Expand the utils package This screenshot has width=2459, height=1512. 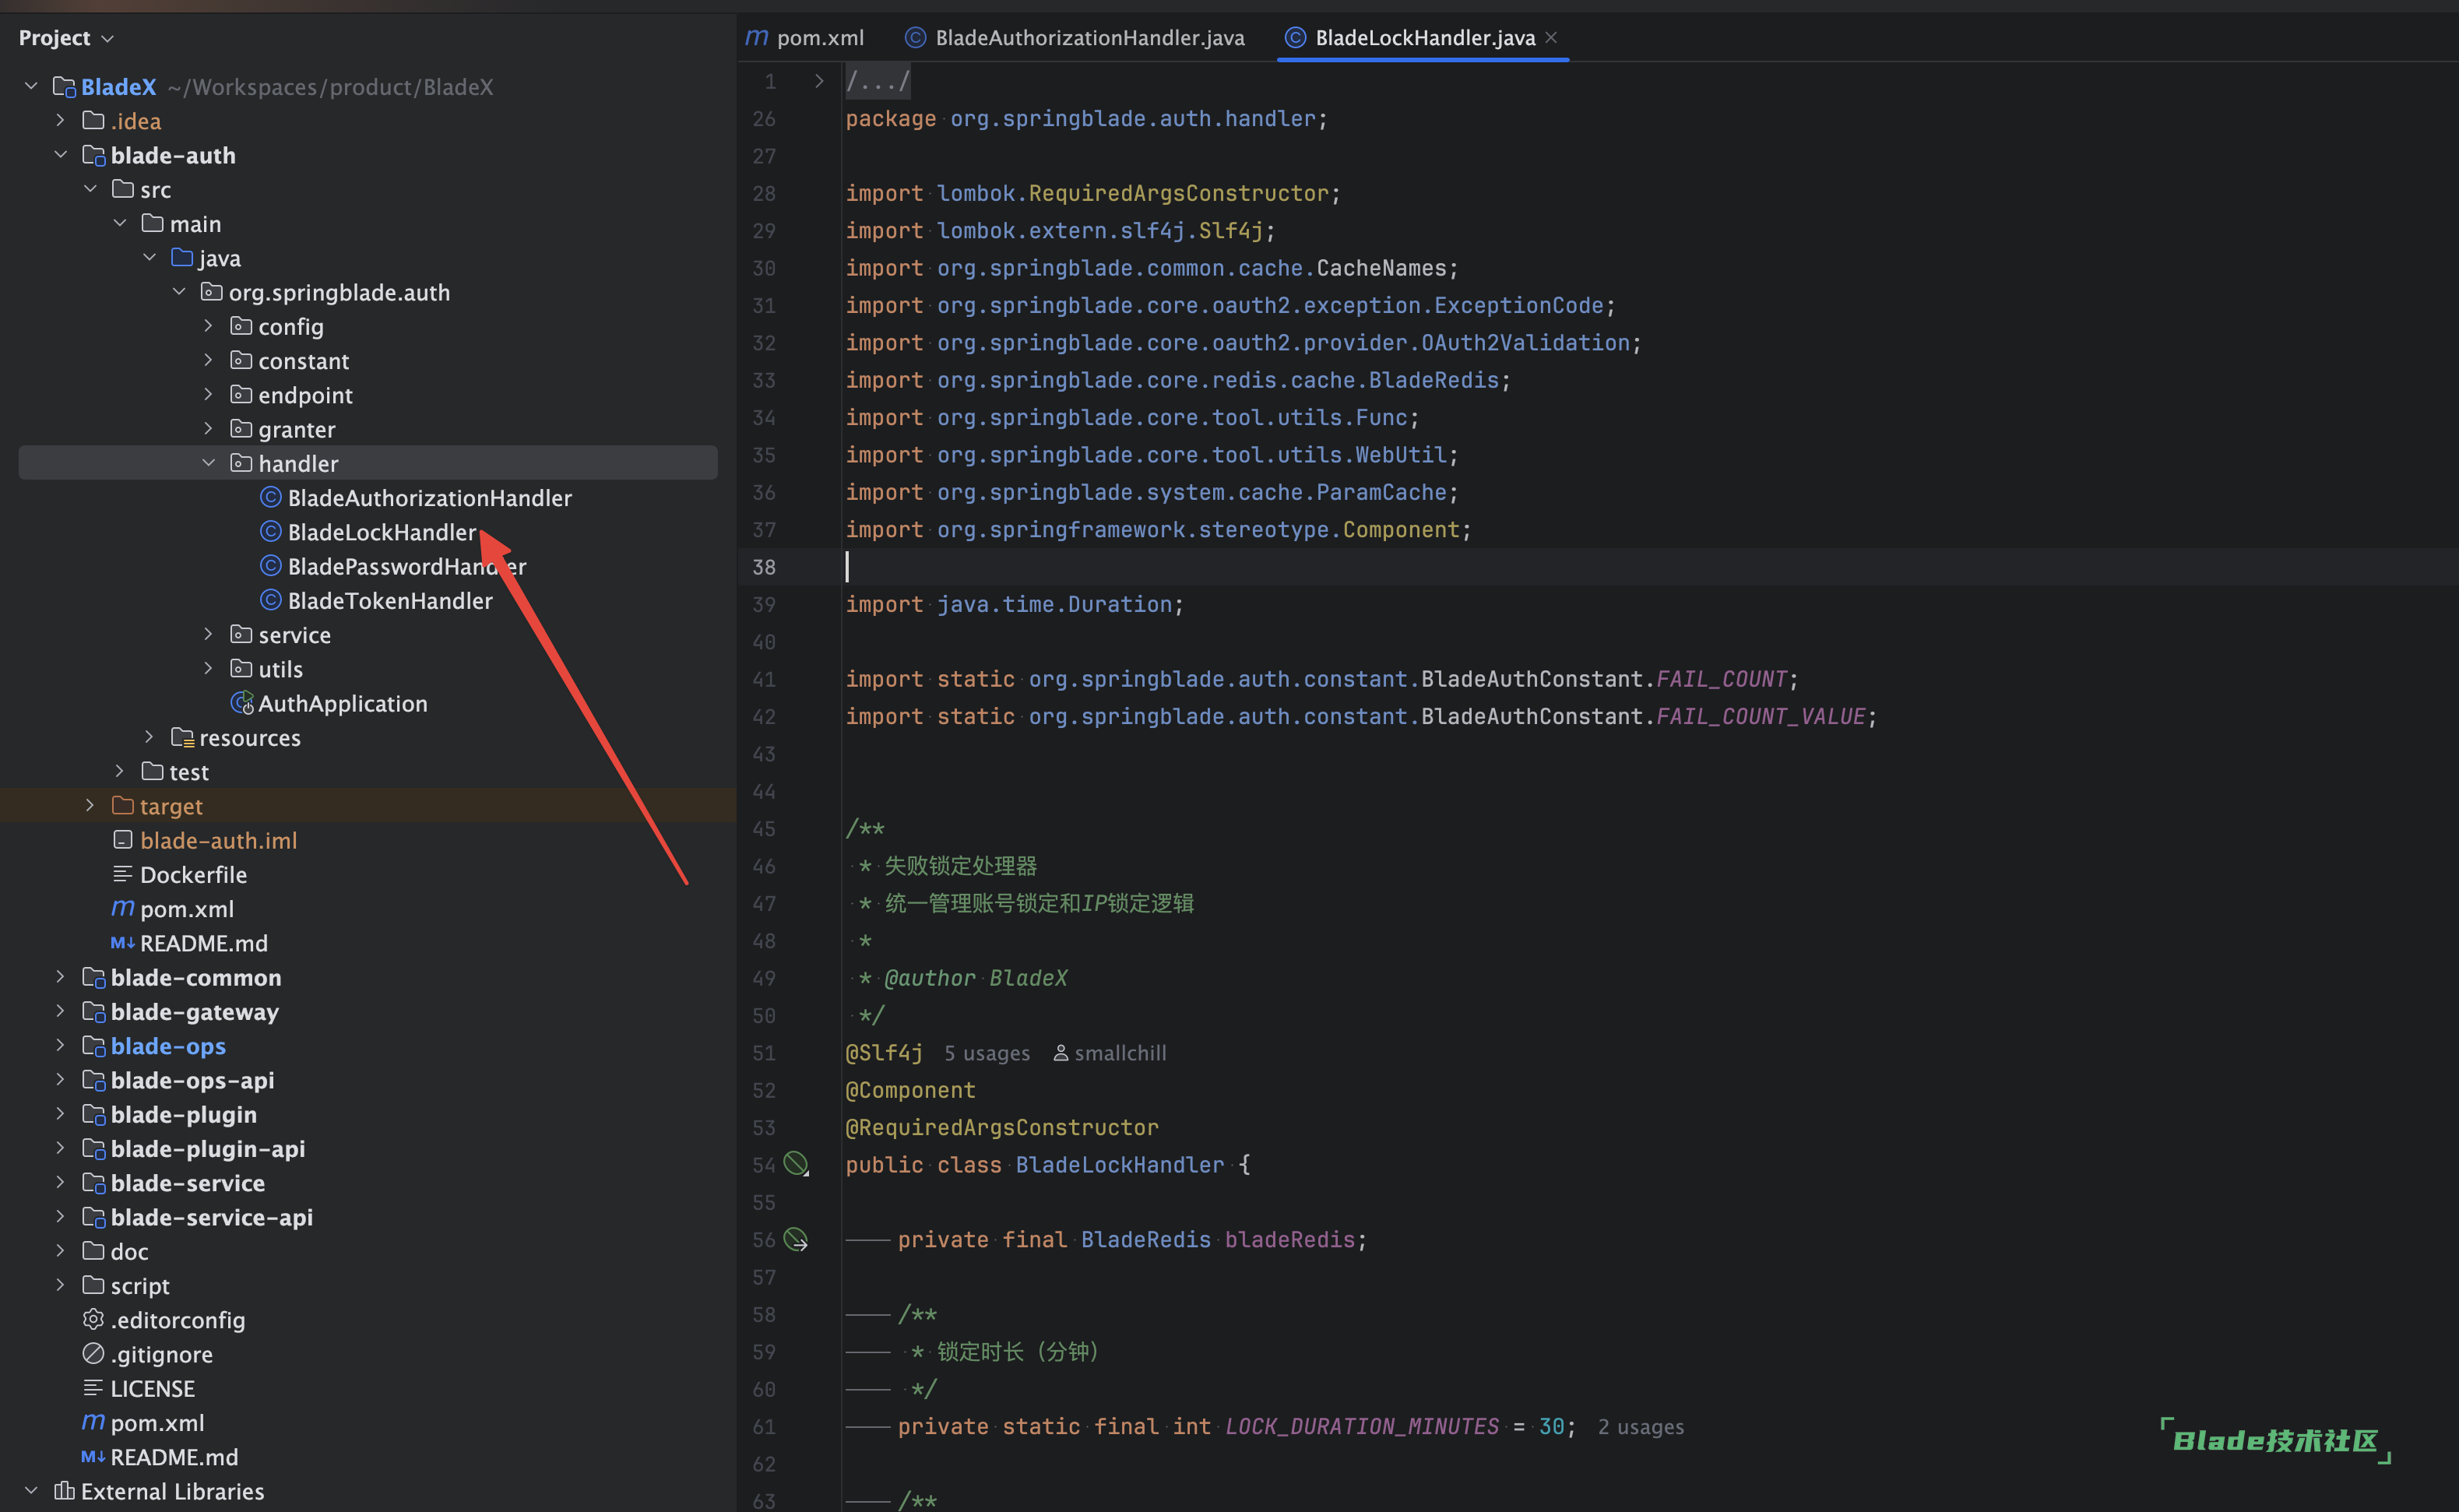(208, 668)
